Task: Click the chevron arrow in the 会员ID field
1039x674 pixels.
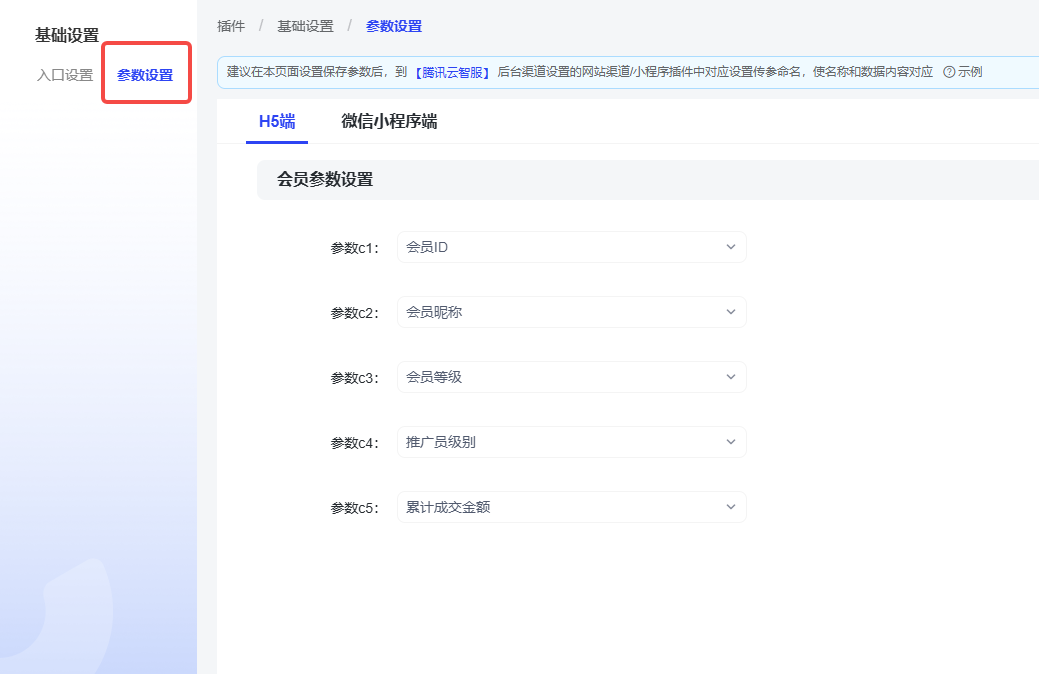Action: click(730, 247)
